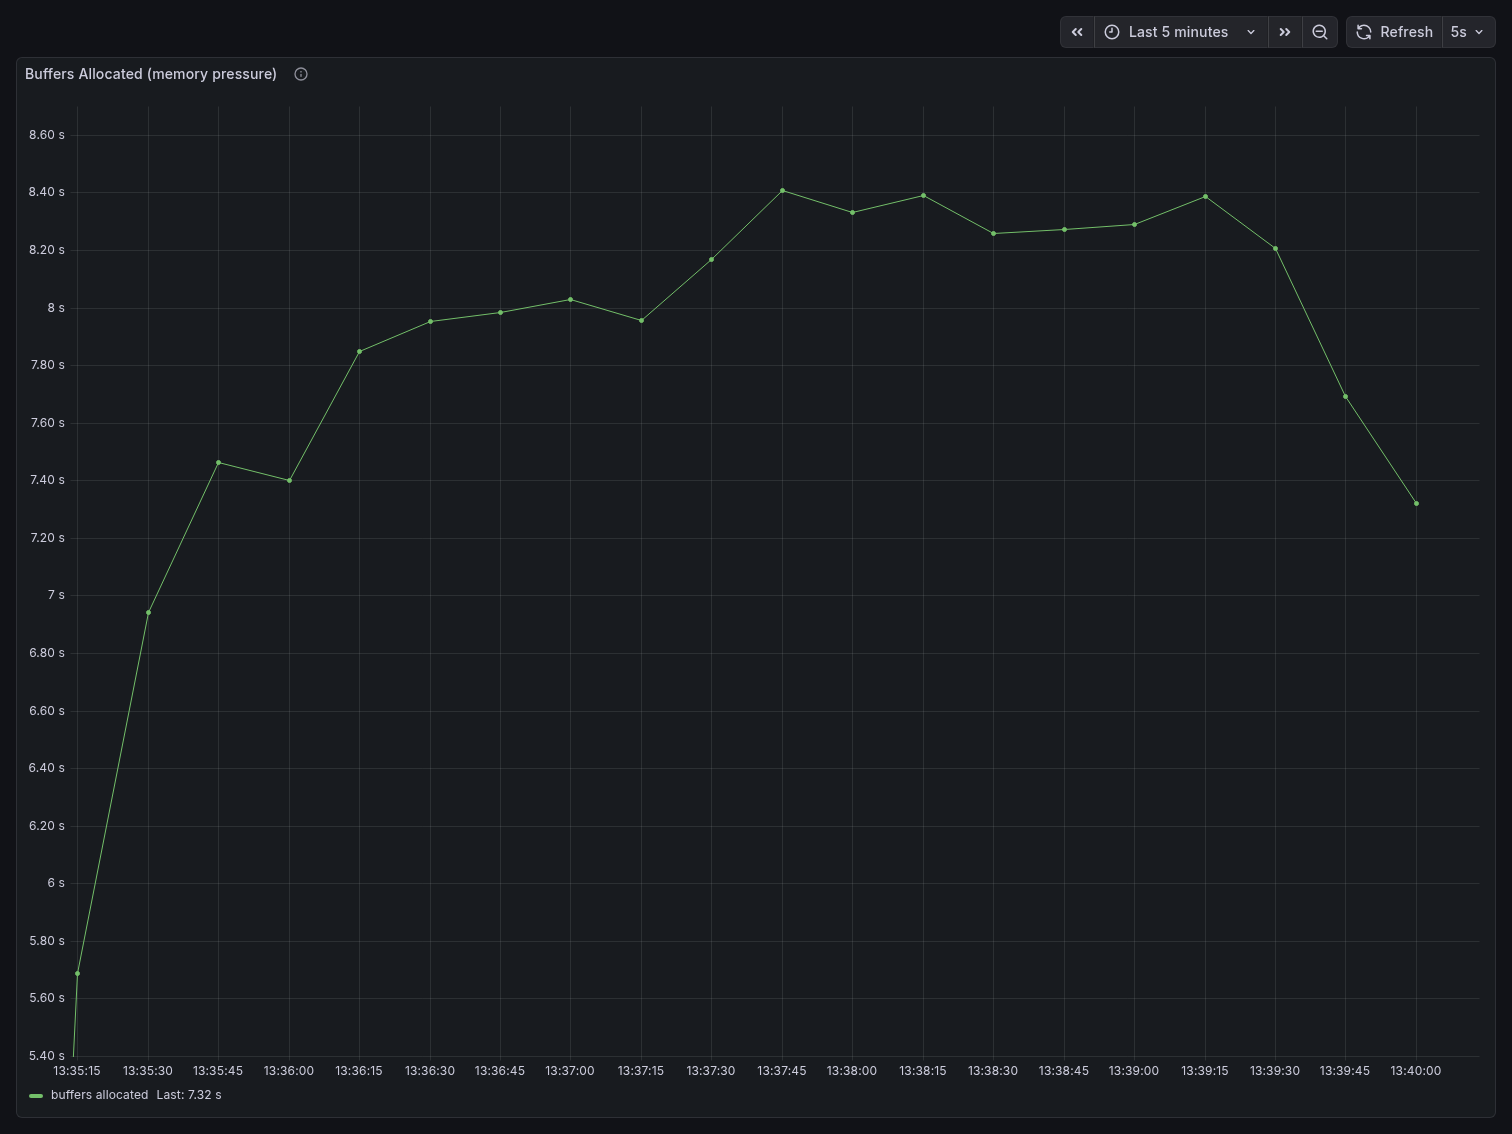Screen dimensions: 1512x1134
Task: Open the Buffers Allocated panel title menu
Action: point(151,73)
